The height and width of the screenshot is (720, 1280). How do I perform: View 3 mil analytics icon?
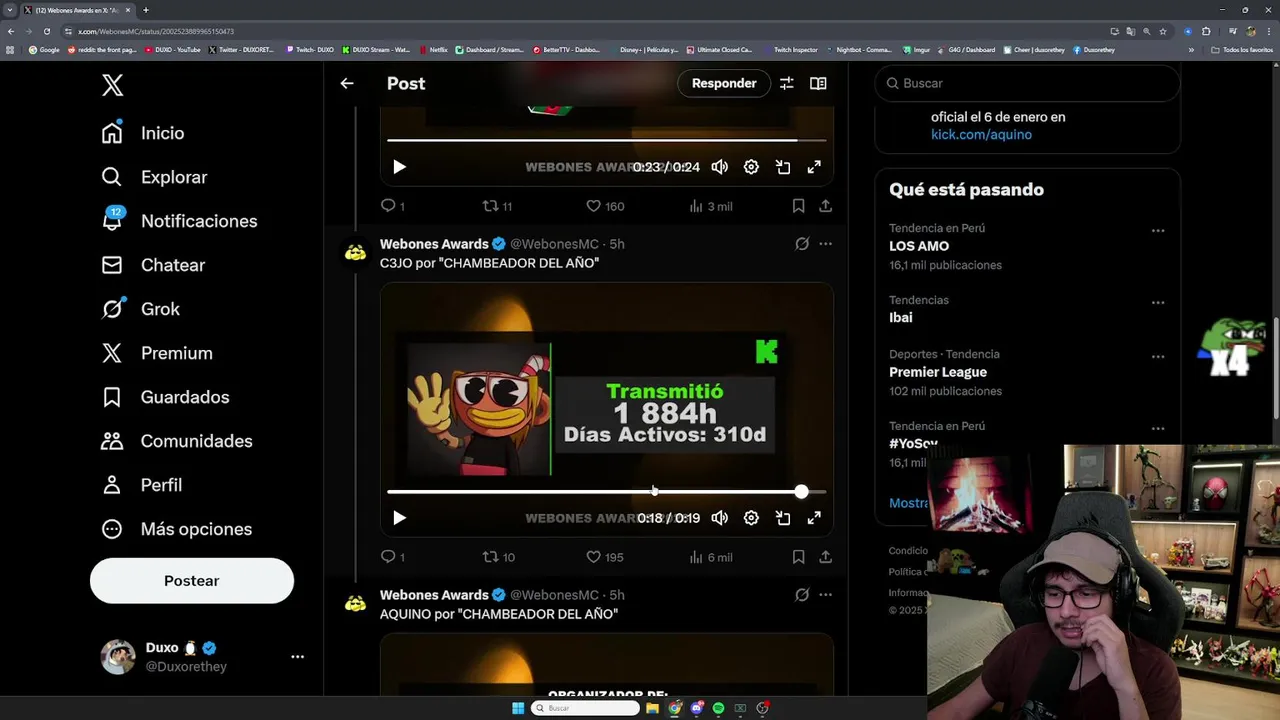(711, 206)
